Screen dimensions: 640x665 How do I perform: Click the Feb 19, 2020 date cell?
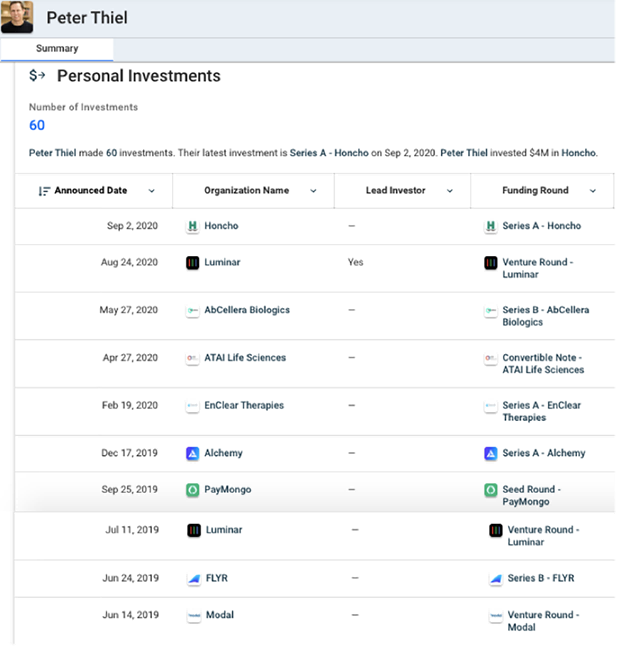130,405
